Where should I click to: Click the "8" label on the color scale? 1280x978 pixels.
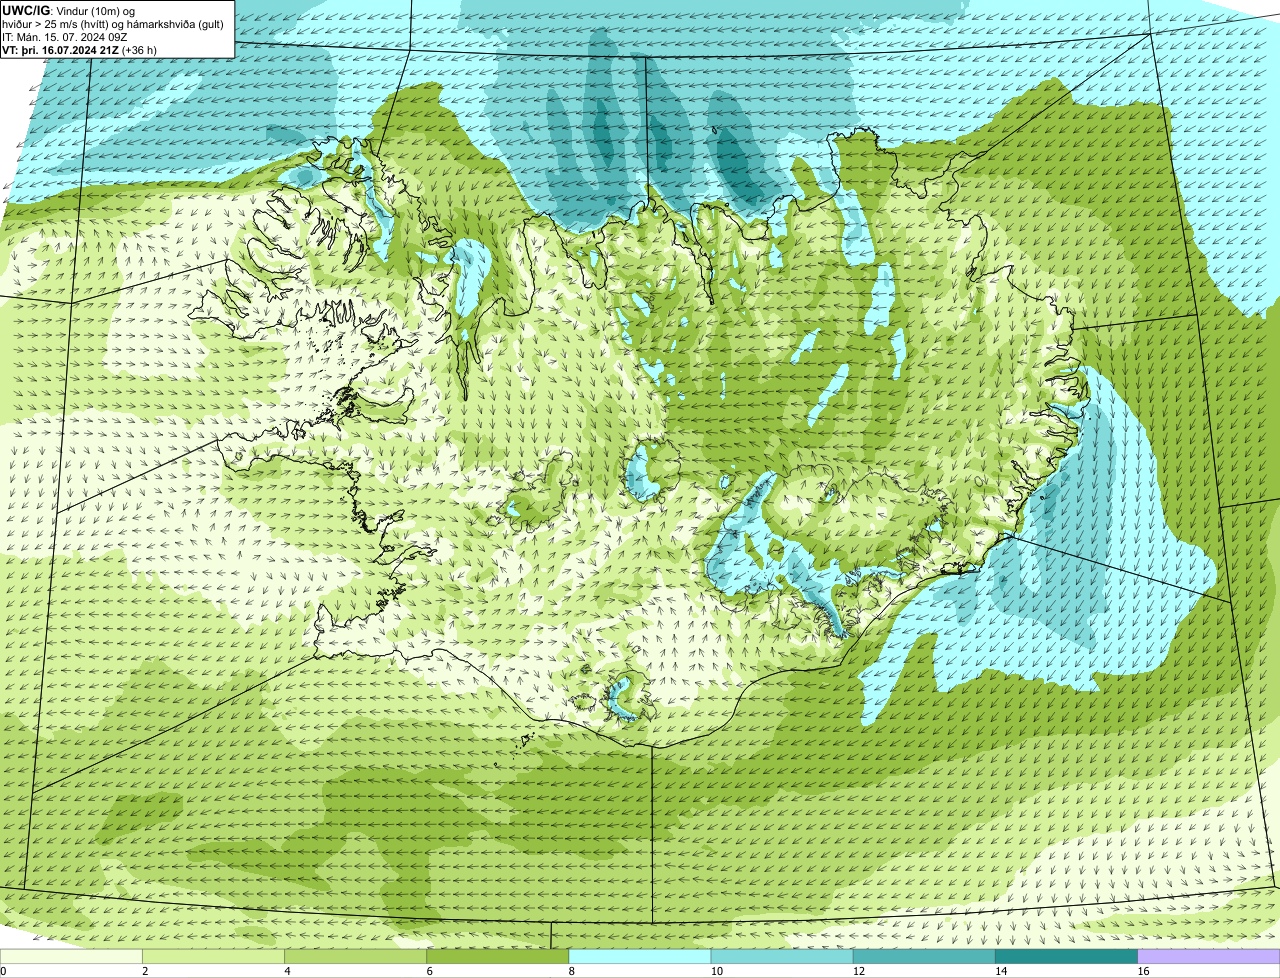point(572,971)
